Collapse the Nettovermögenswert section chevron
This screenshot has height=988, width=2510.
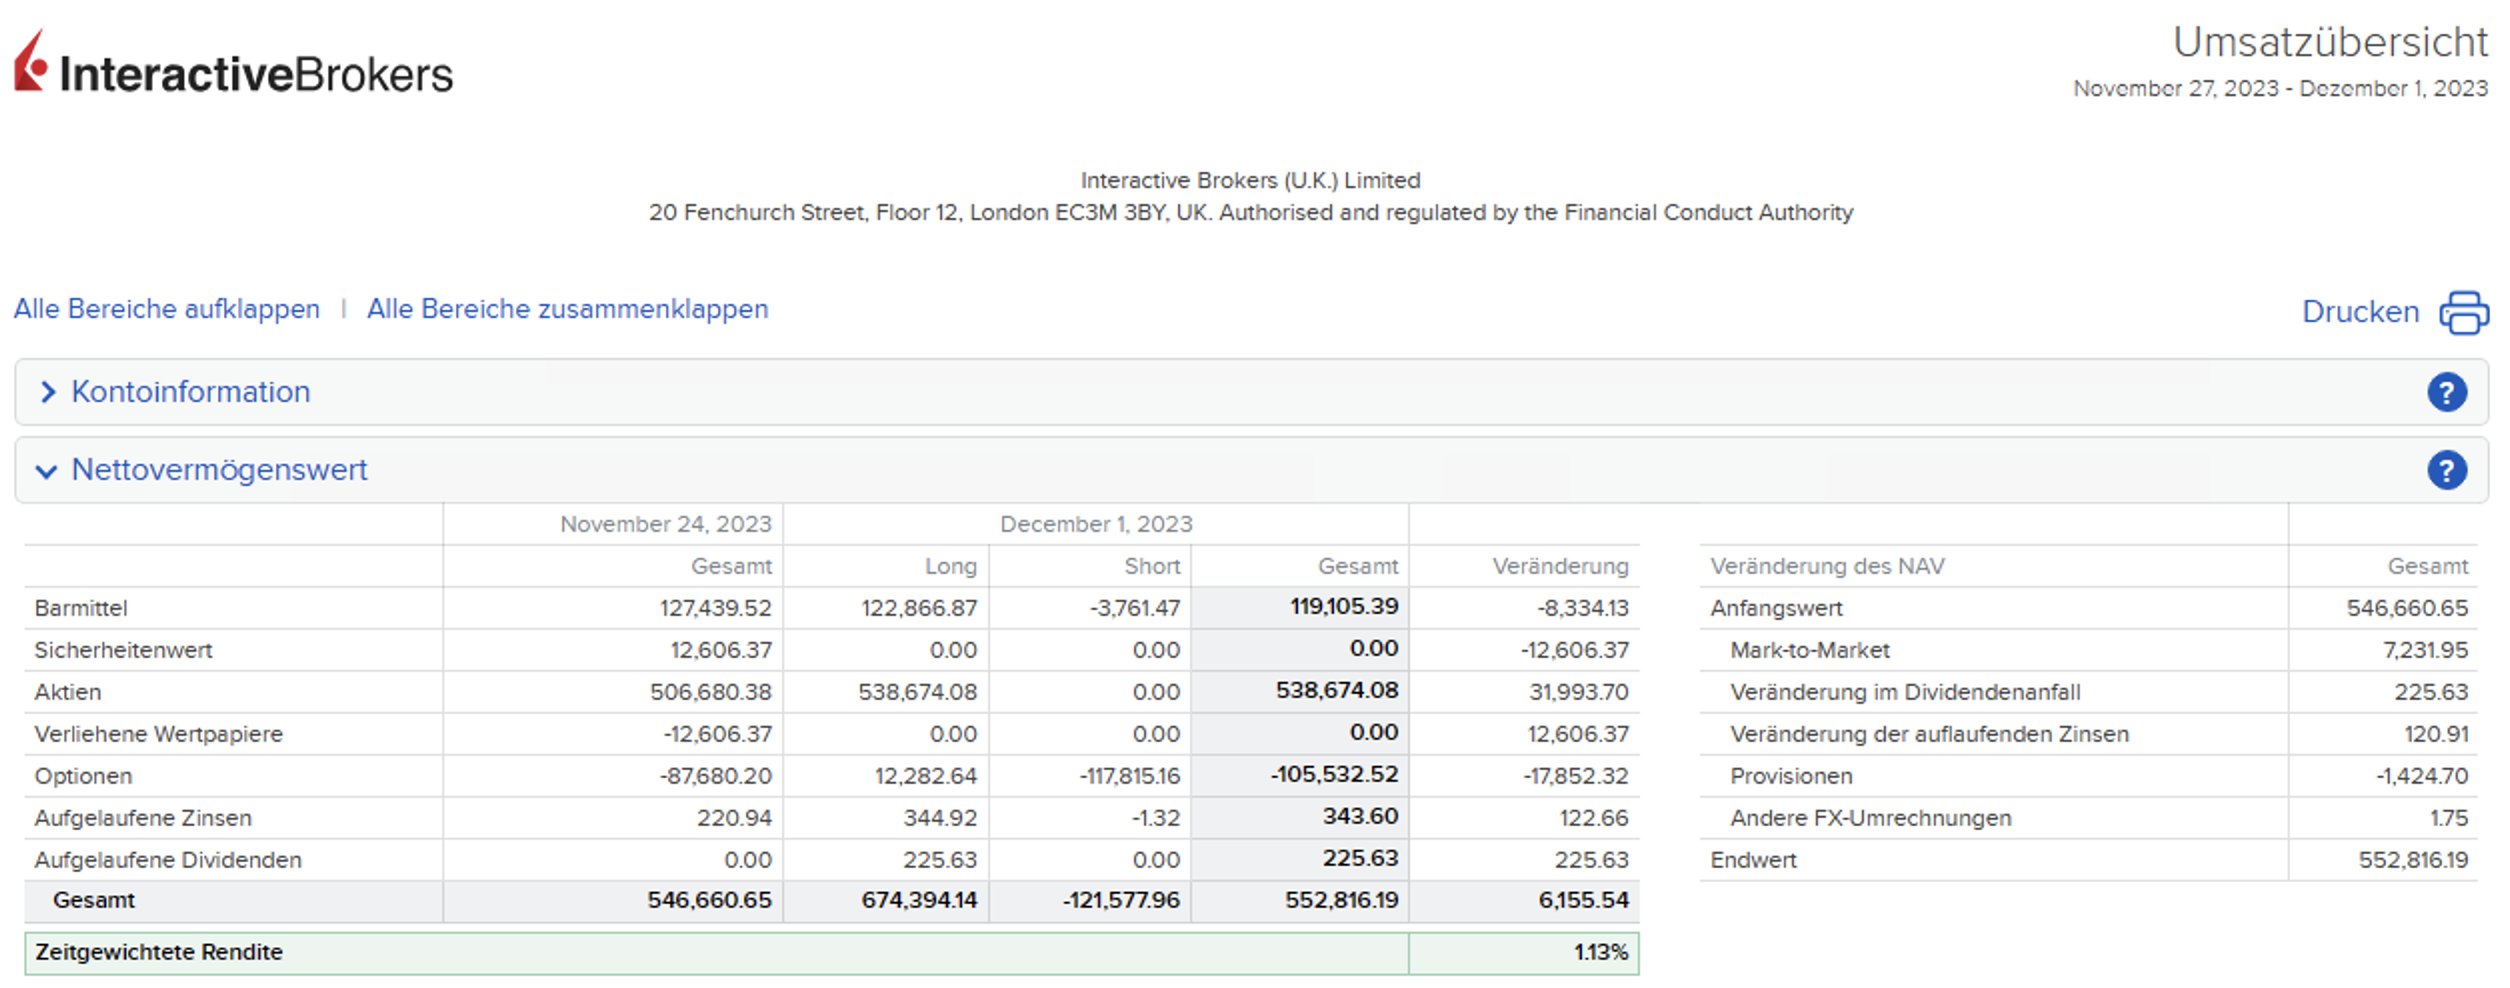[x=46, y=471]
